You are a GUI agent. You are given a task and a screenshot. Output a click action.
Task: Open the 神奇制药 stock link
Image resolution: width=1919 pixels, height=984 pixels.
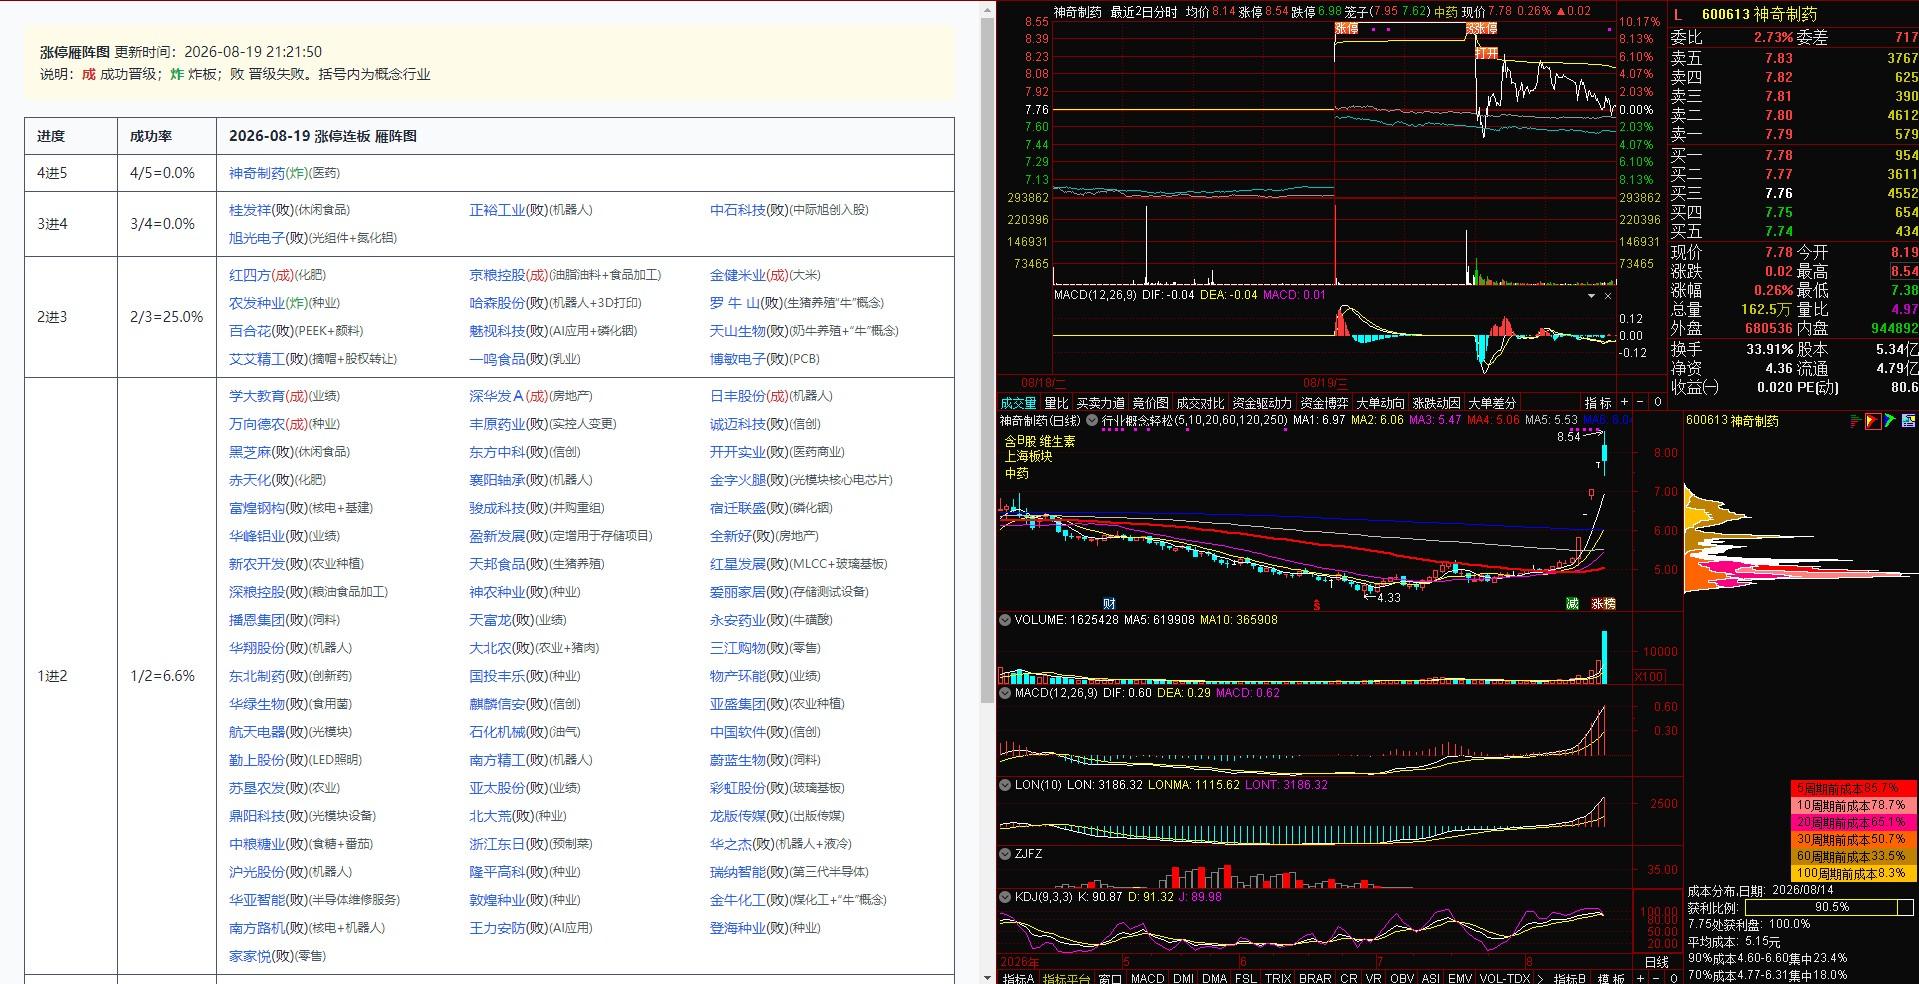point(257,173)
